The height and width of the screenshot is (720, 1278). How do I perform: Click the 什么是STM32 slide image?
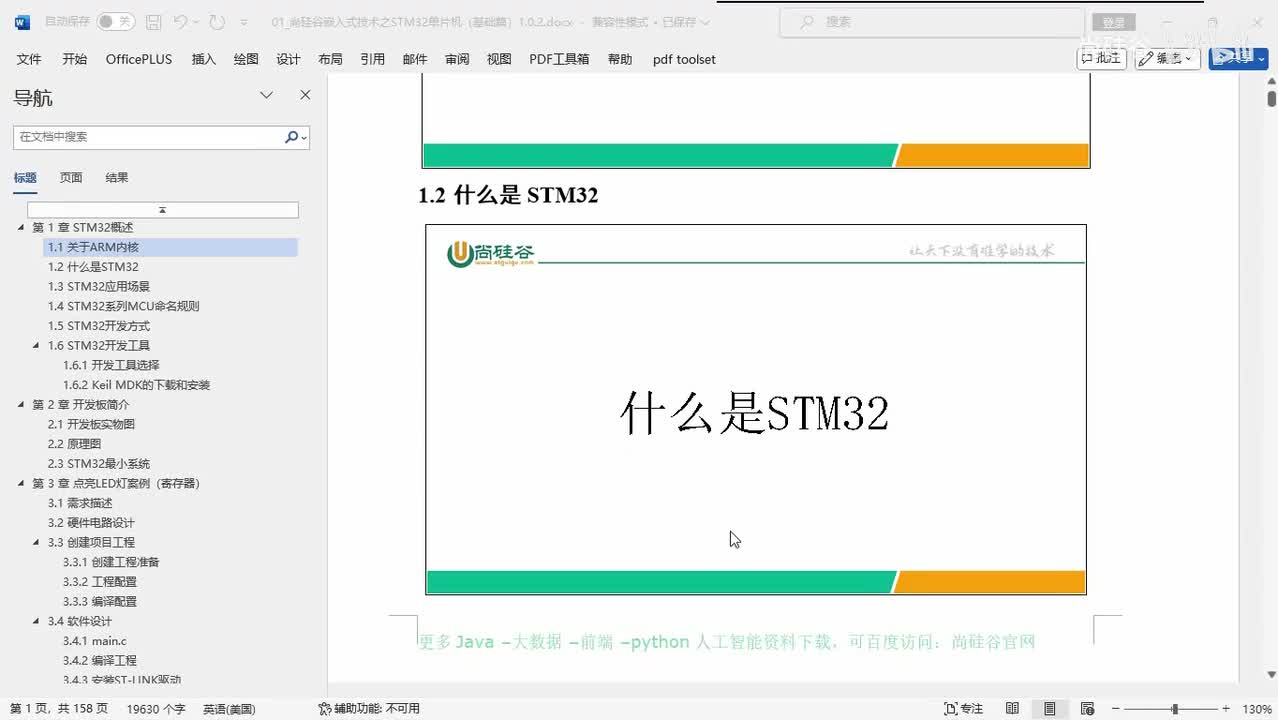click(x=755, y=410)
